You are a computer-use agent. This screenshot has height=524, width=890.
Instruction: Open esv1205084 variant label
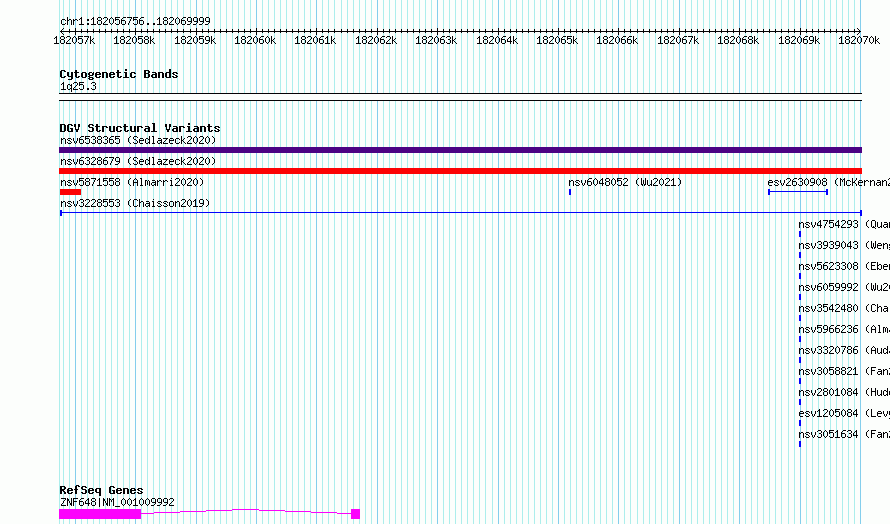click(844, 413)
